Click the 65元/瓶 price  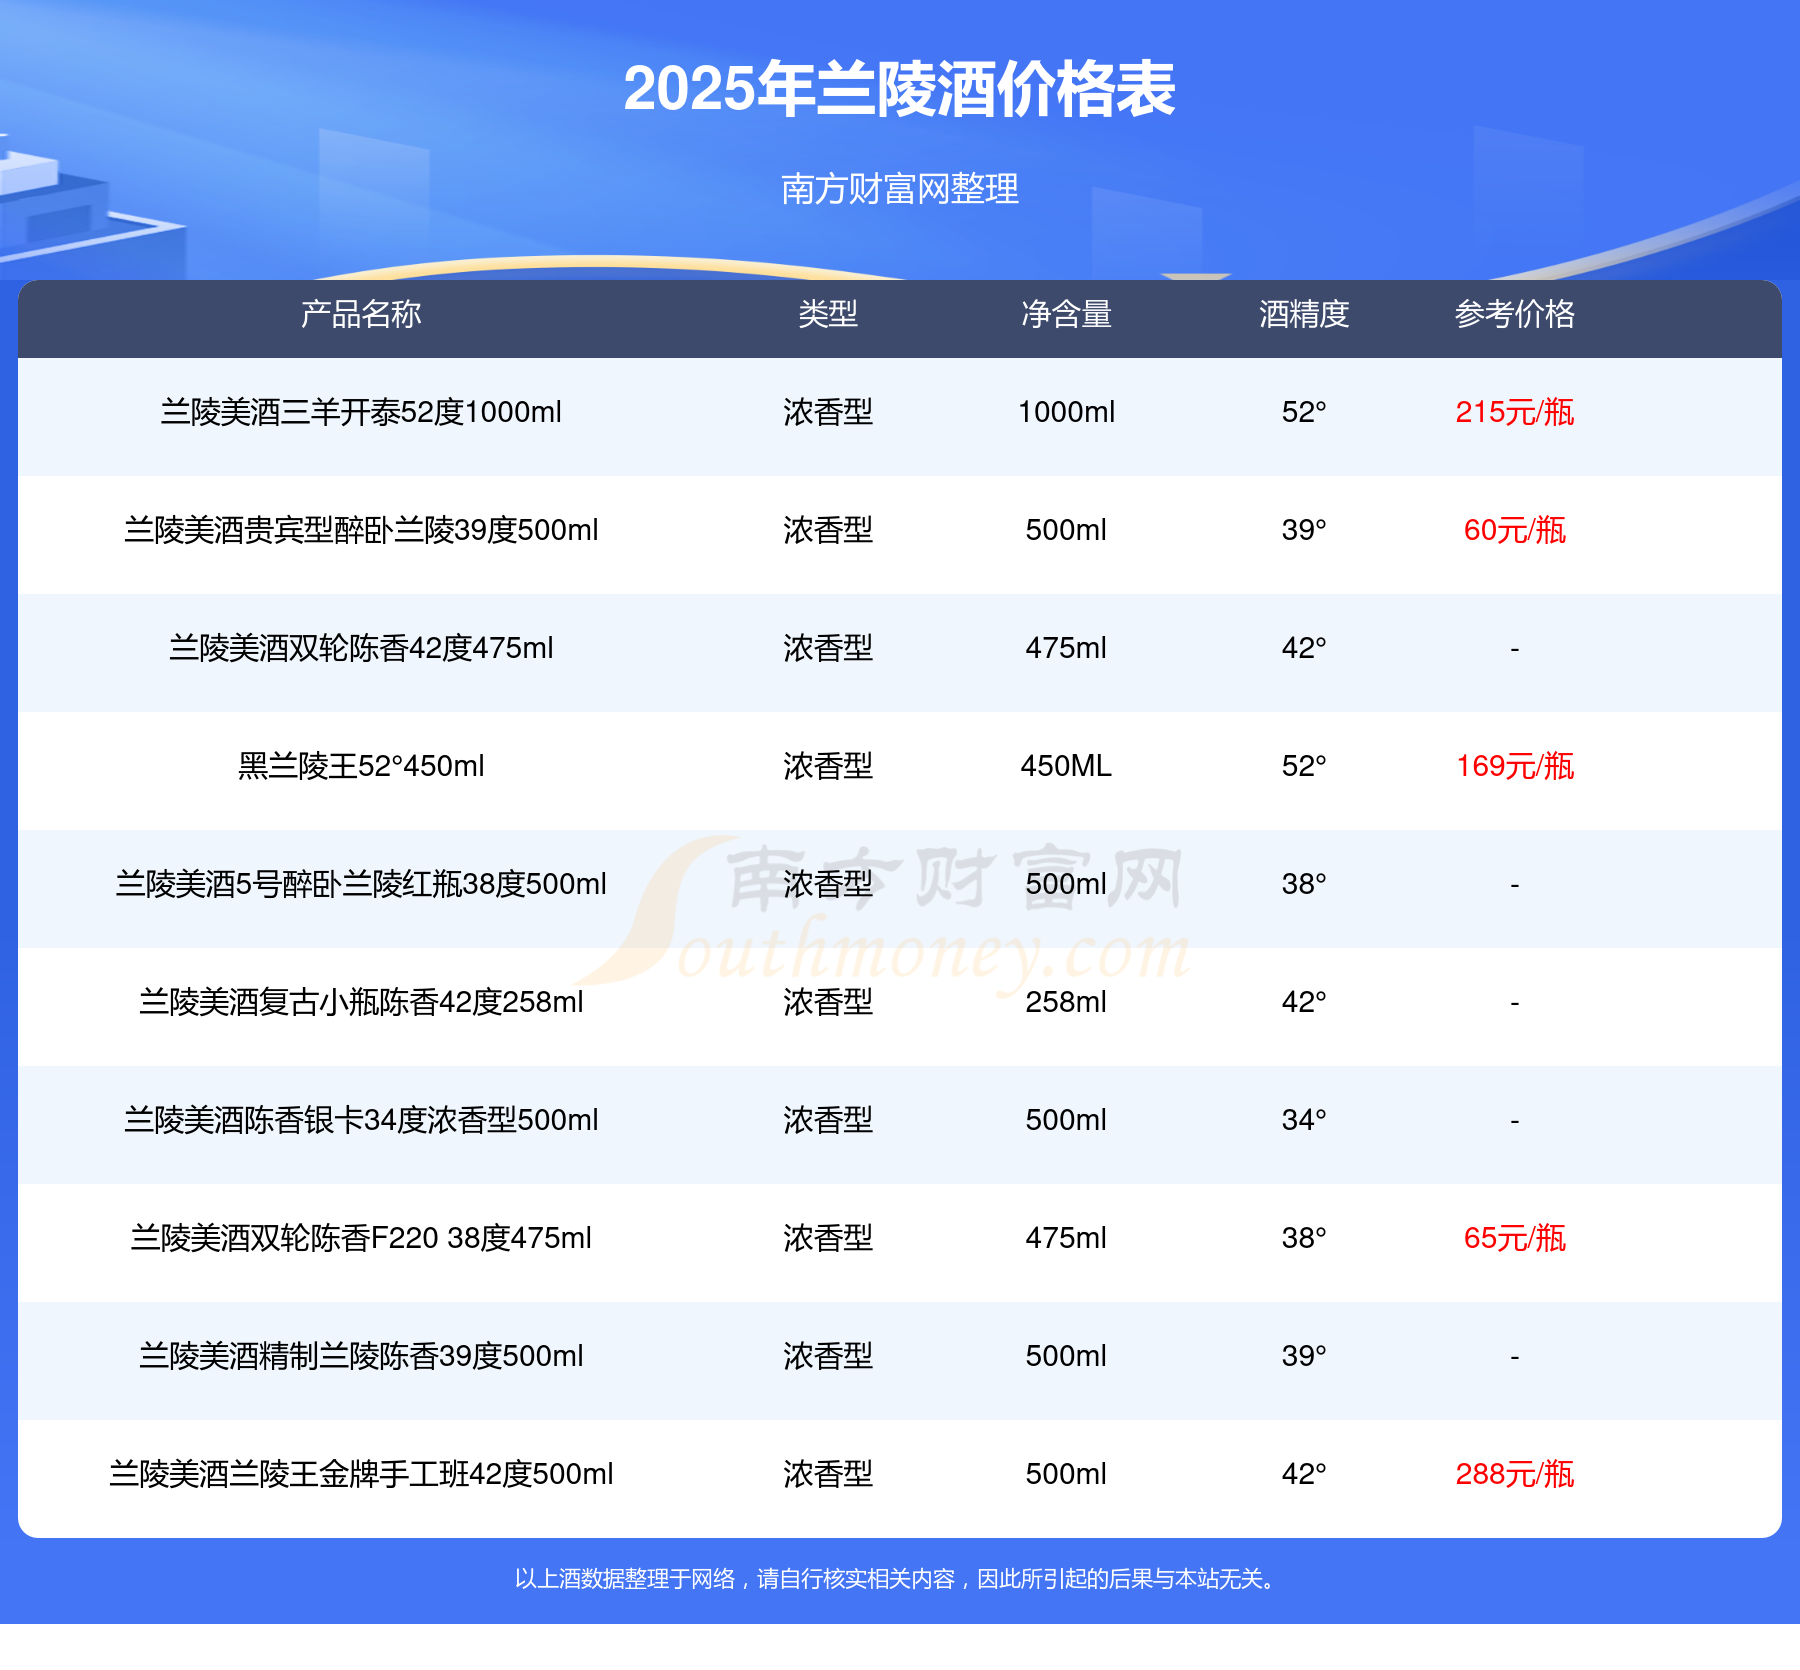[1514, 1238]
